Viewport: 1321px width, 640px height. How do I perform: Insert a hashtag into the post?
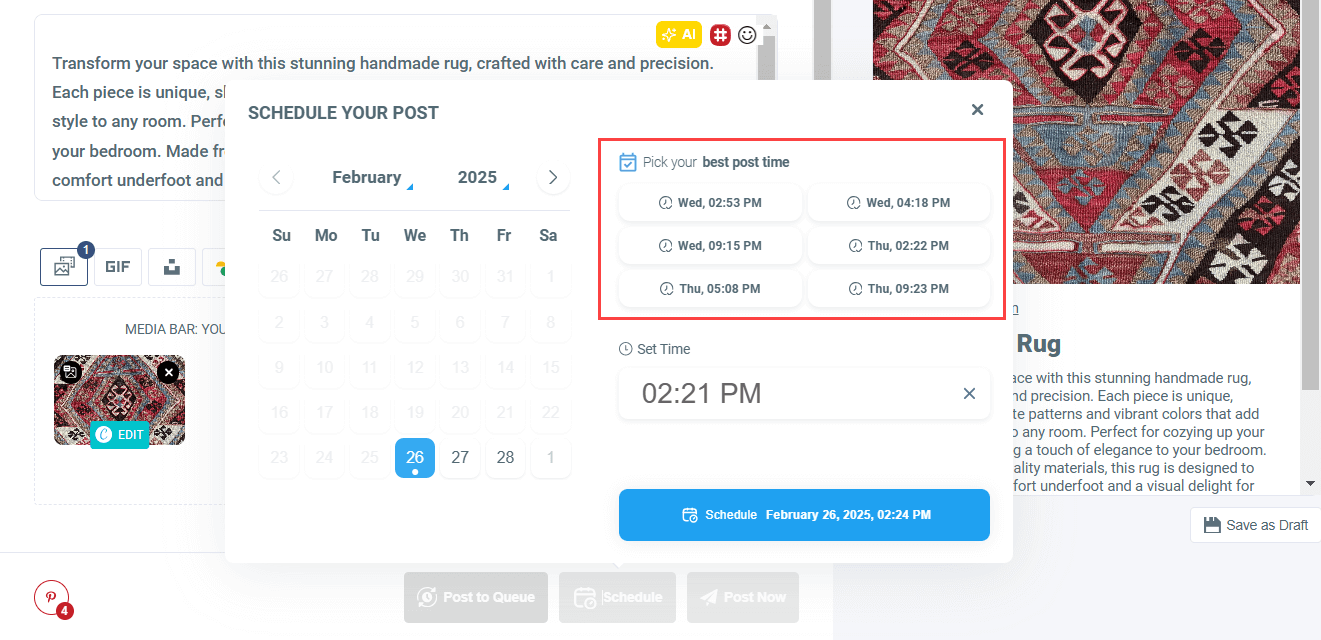click(719, 34)
